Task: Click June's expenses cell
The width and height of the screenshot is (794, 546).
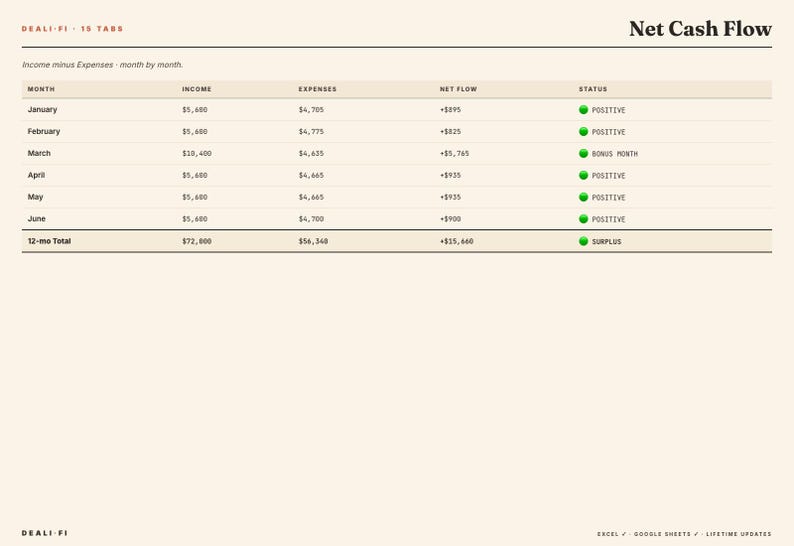Action: pyautogui.click(x=311, y=219)
